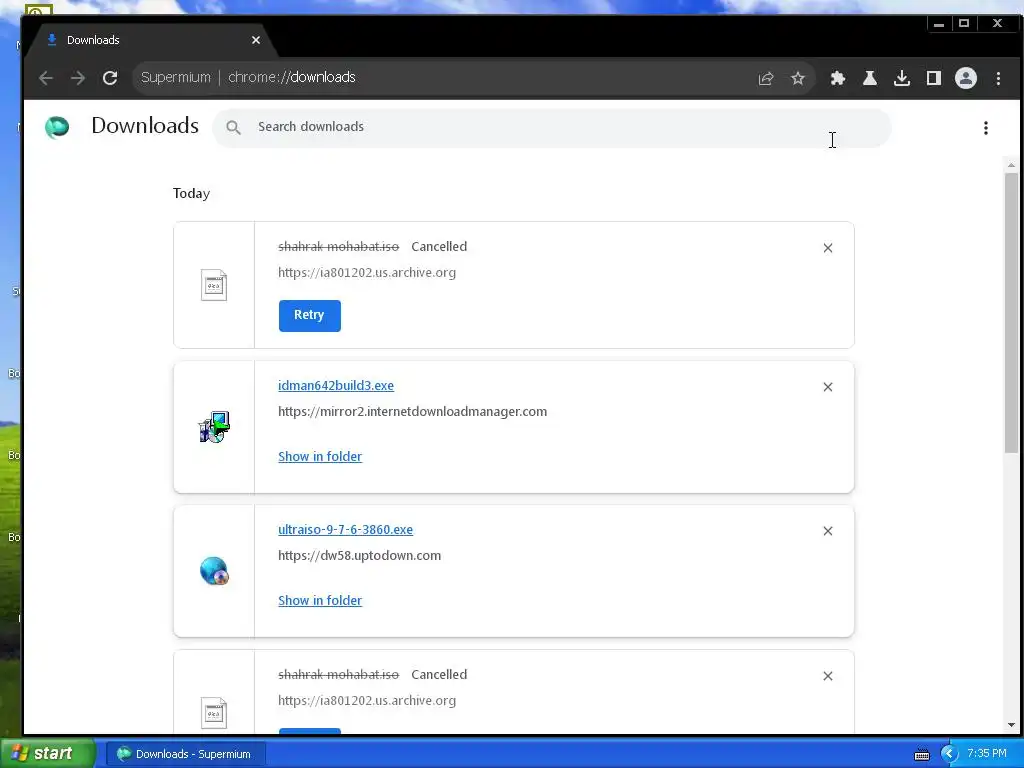
Task: Select the Downloads browser tab
Action: 150,40
